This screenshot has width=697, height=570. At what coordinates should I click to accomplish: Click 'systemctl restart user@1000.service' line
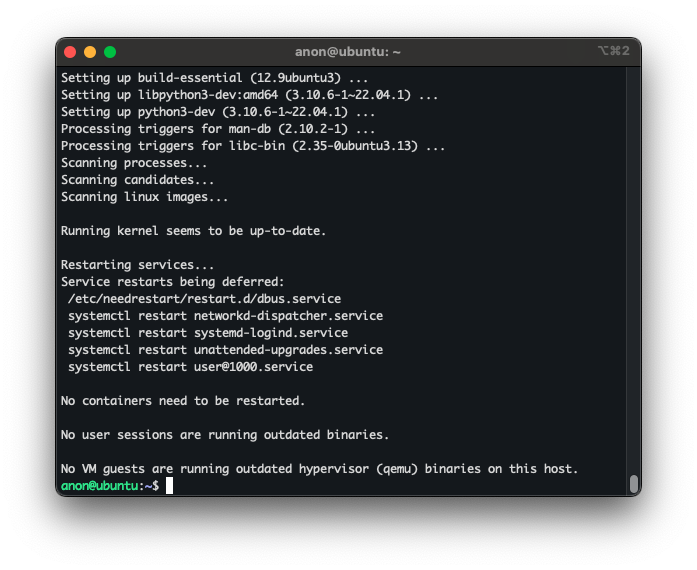click(190, 367)
